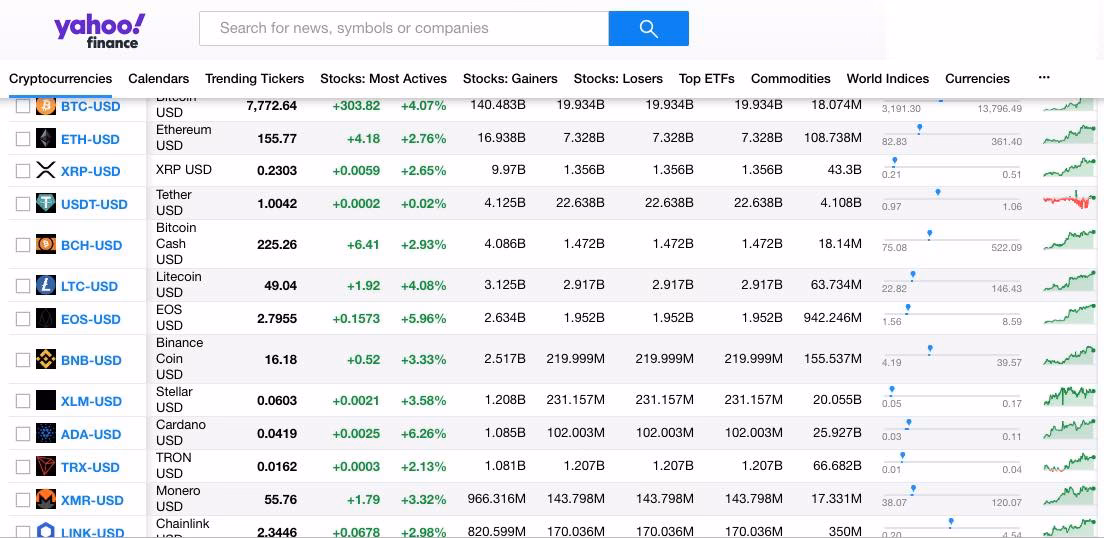Tick the BTC-USD row checkbox
The height and width of the screenshot is (538, 1104).
tap(23, 106)
